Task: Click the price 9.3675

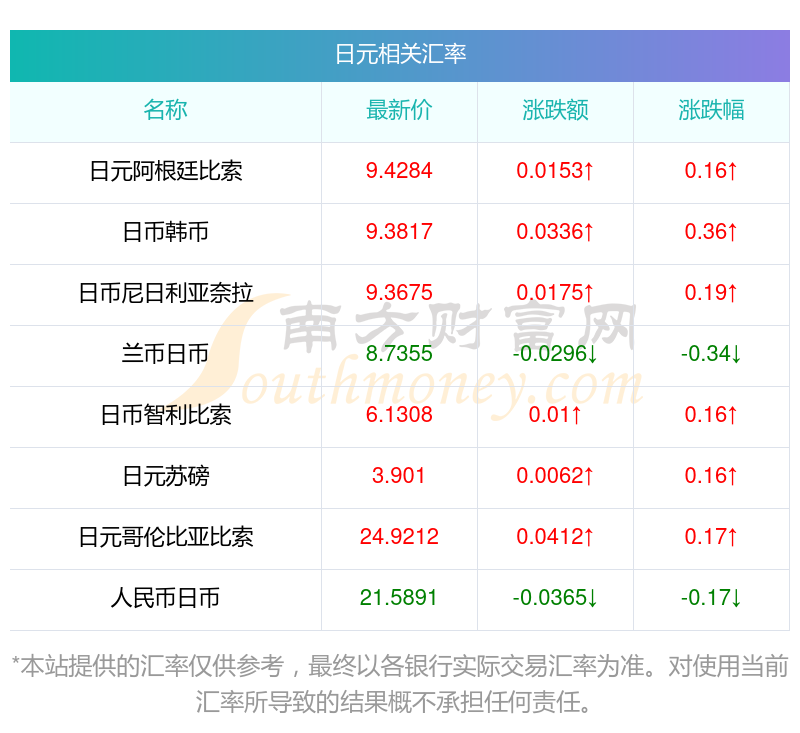Action: pyautogui.click(x=399, y=293)
